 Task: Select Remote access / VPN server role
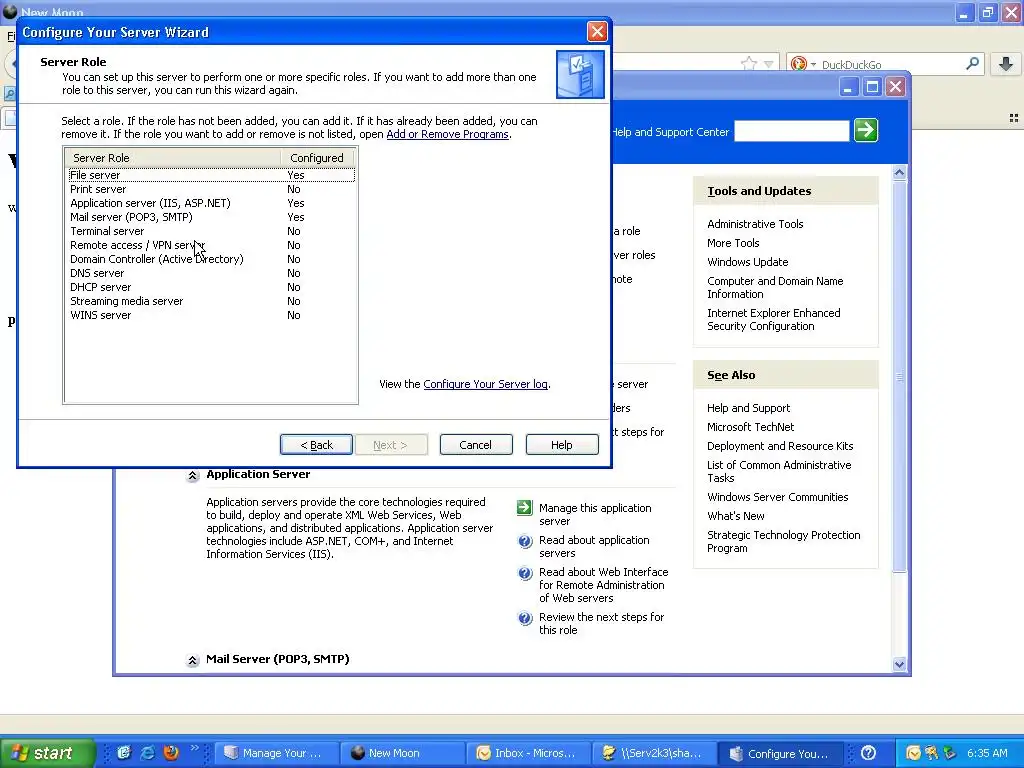click(211, 246)
